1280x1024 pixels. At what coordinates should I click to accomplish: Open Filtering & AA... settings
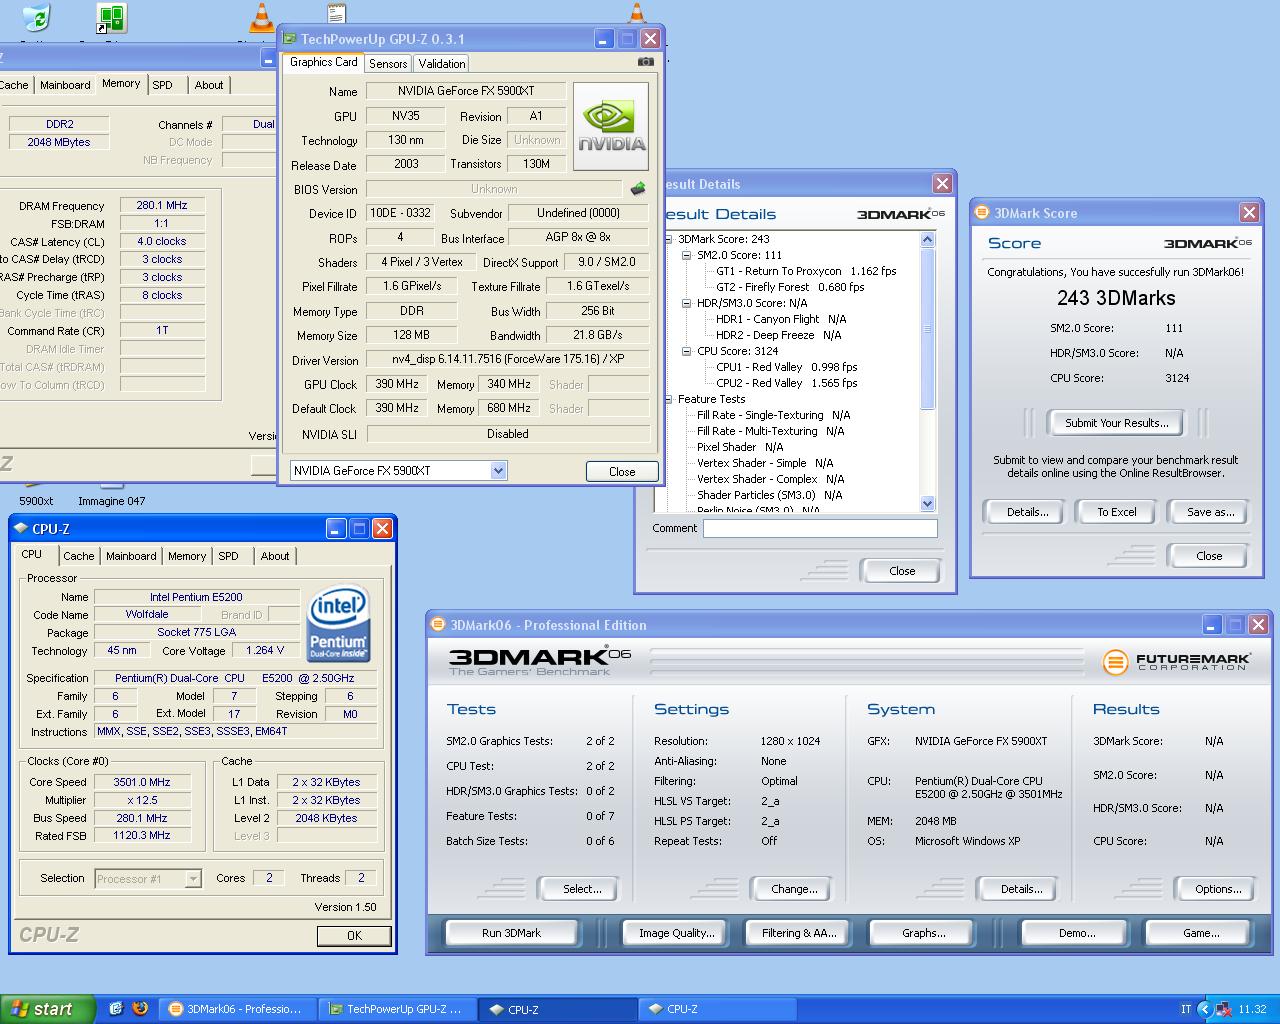pos(798,933)
